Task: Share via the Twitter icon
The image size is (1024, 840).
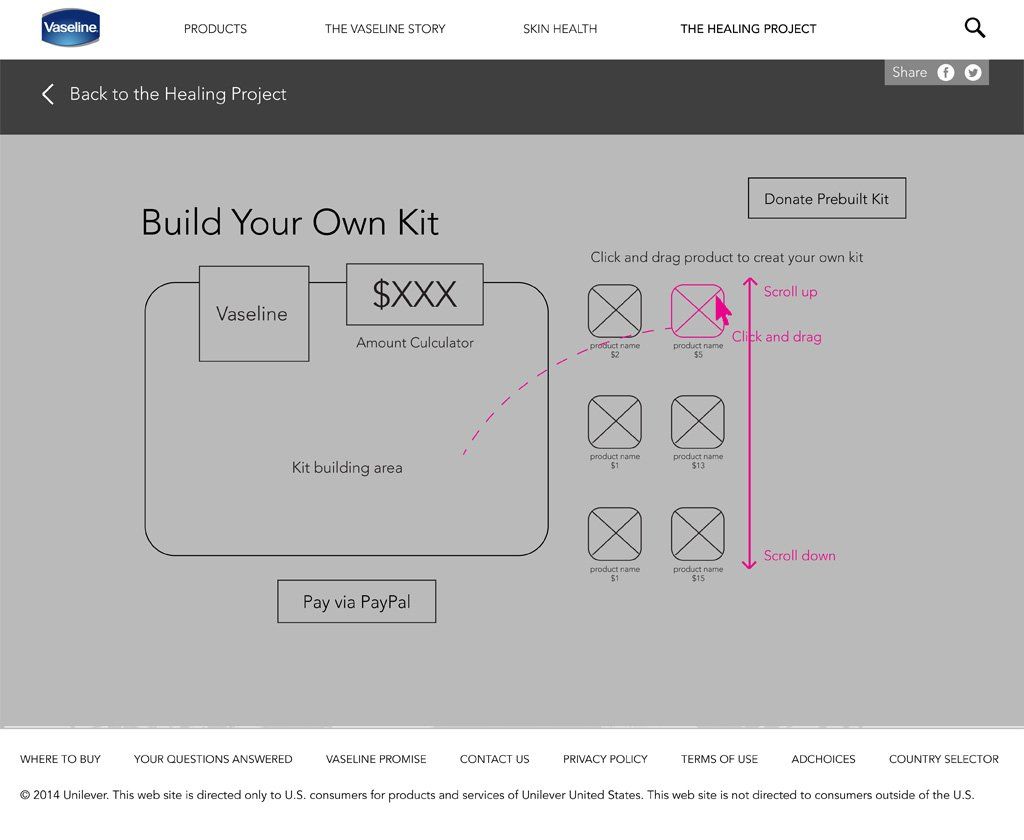Action: coord(973,73)
